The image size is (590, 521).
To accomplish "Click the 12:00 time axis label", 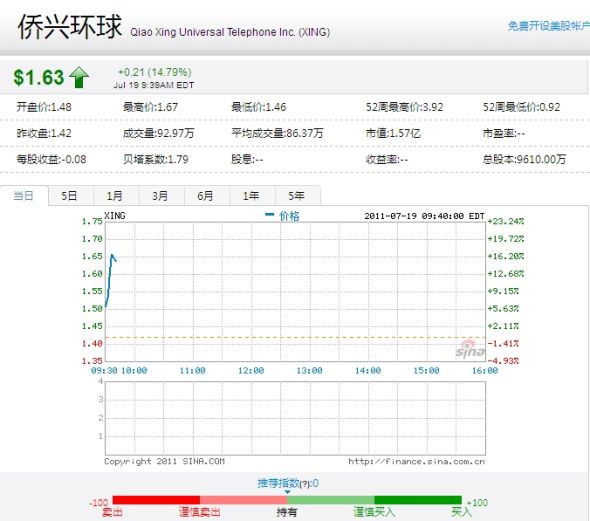I will coord(251,371).
